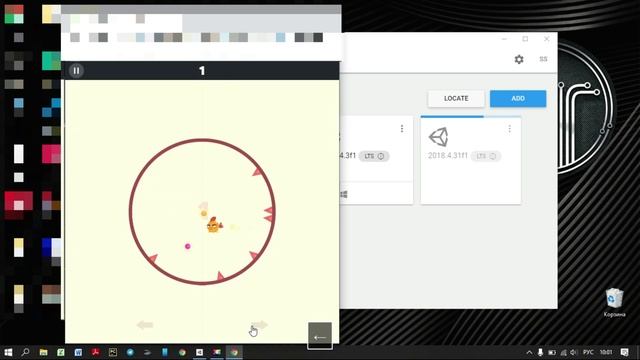This screenshot has height=360, width=640.
Task: Click the LOCATE button in Unity Hub
Action: click(x=456, y=98)
